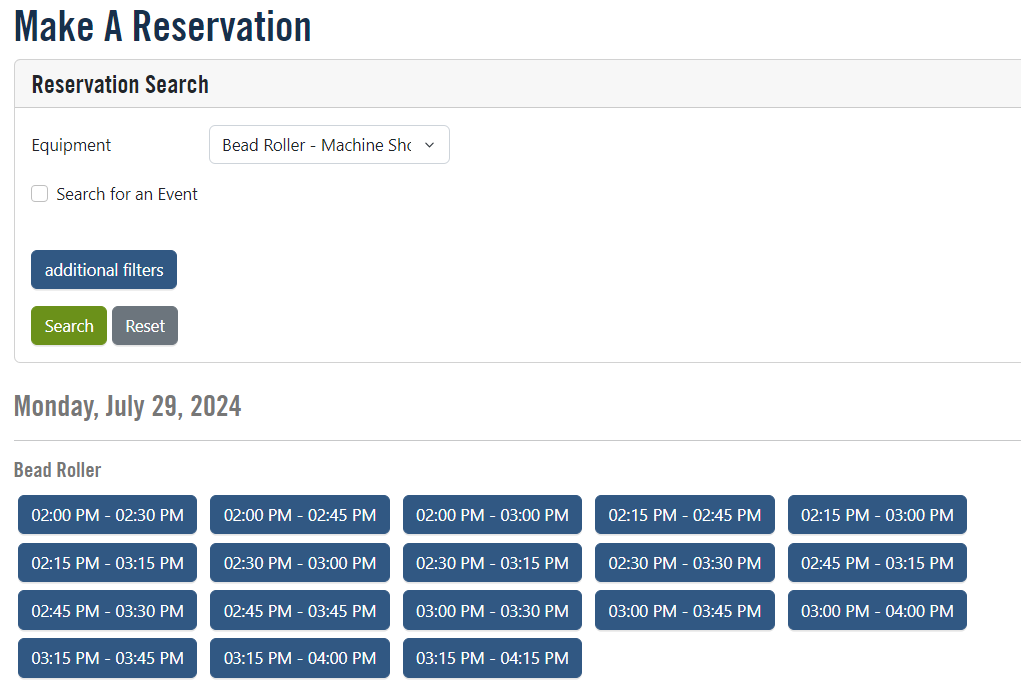Open the Equipment dropdown showing Bead Roller
The width and height of the screenshot is (1021, 697).
coord(329,145)
